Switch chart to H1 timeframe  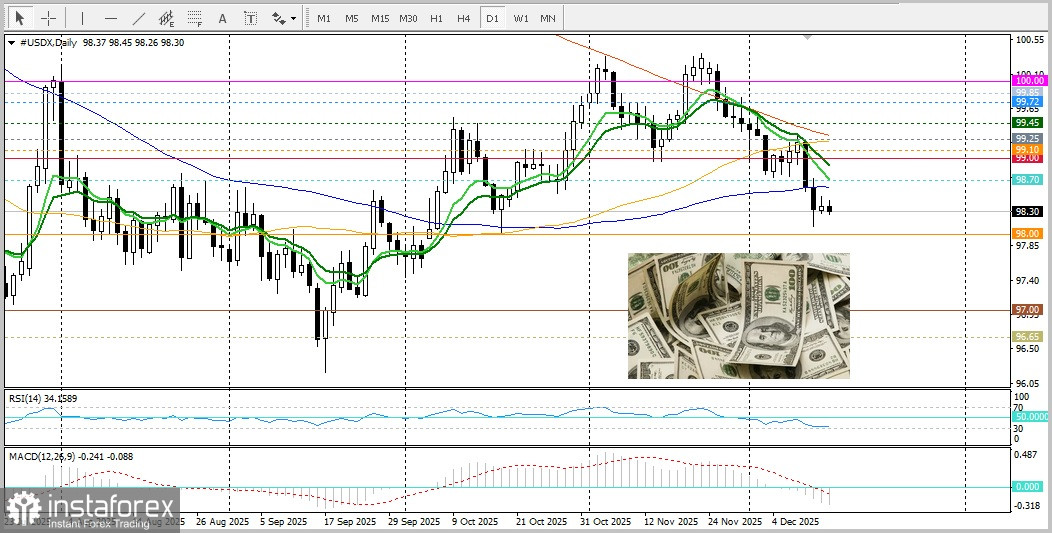point(436,18)
